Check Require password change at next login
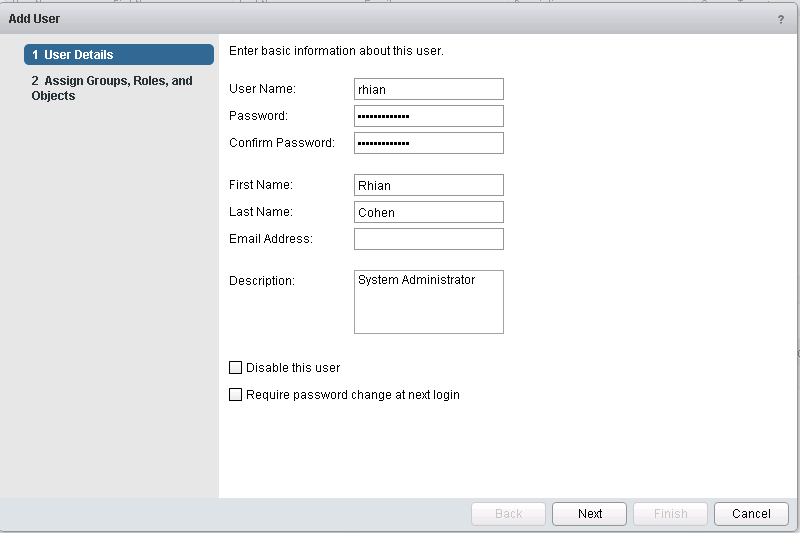Viewport: 800px width, 533px height. click(x=235, y=394)
